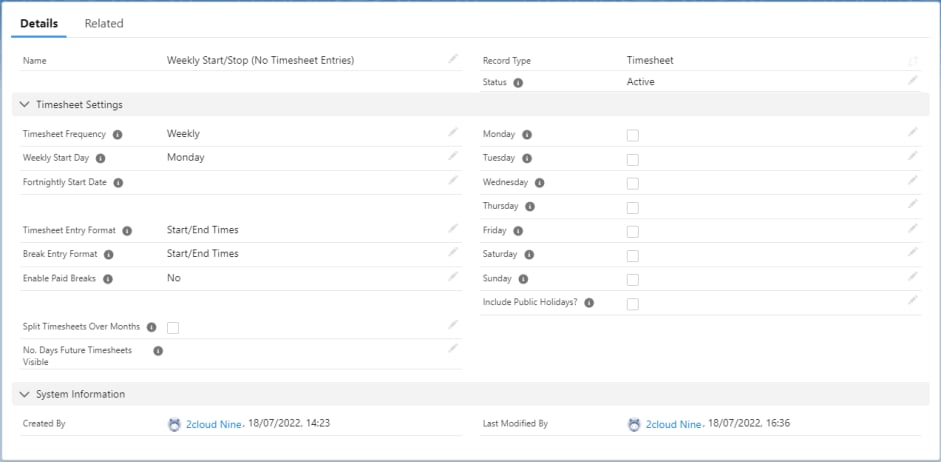941x462 pixels.
Task: Show info for No. Days Future Timesheets
Action: pos(158,350)
